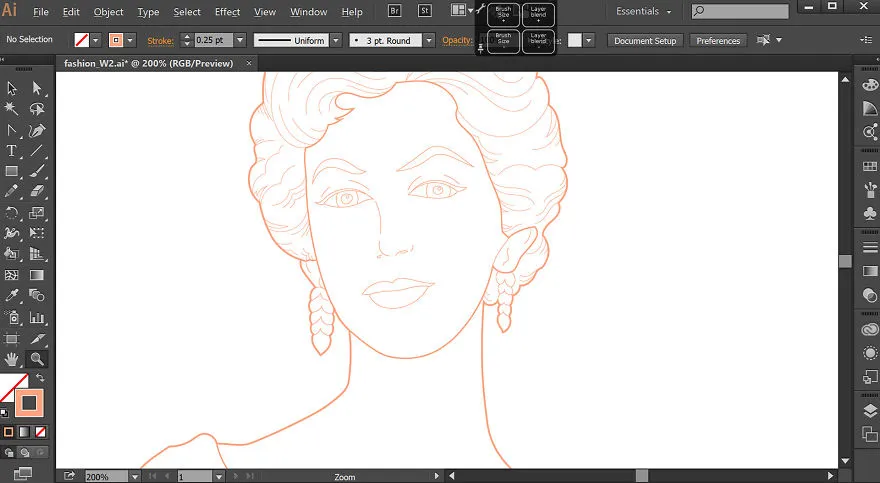The image size is (880, 483).
Task: Select the Free Transform tool
Action: coord(37,233)
